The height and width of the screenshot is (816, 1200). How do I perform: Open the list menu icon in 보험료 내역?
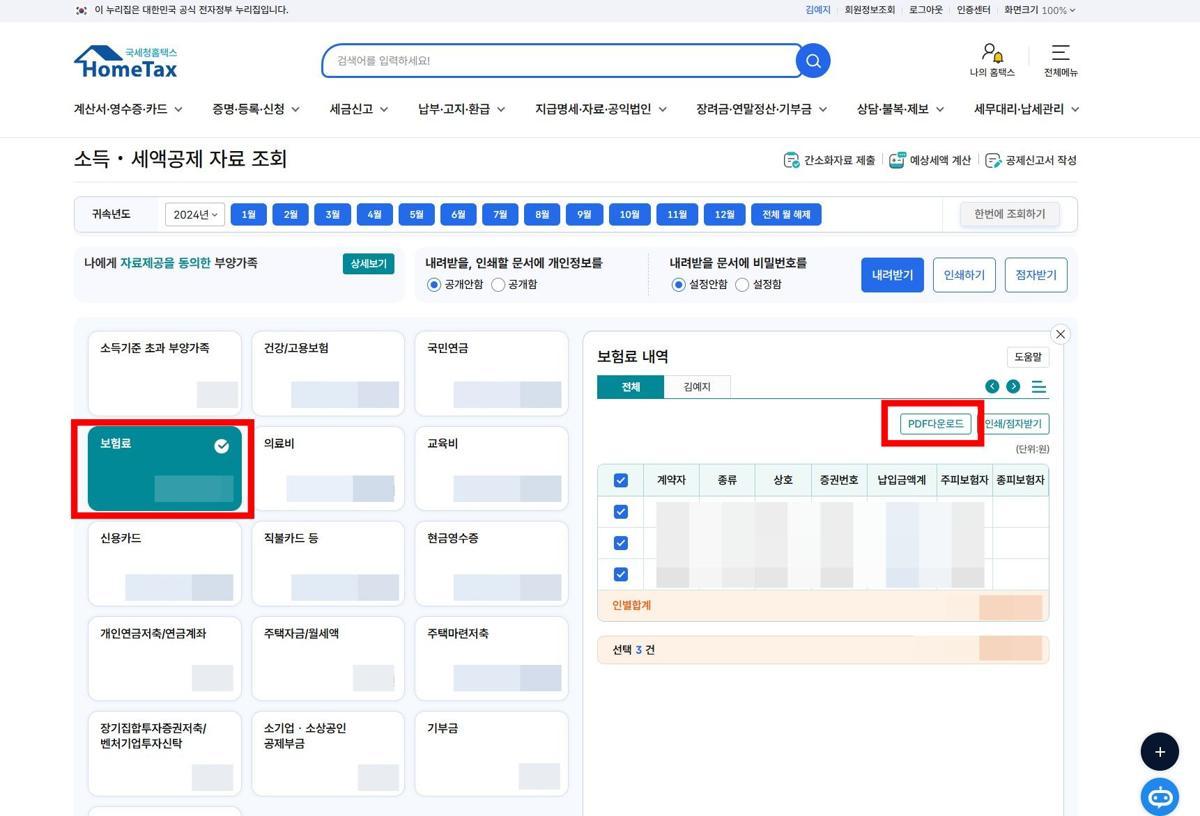(x=1039, y=387)
